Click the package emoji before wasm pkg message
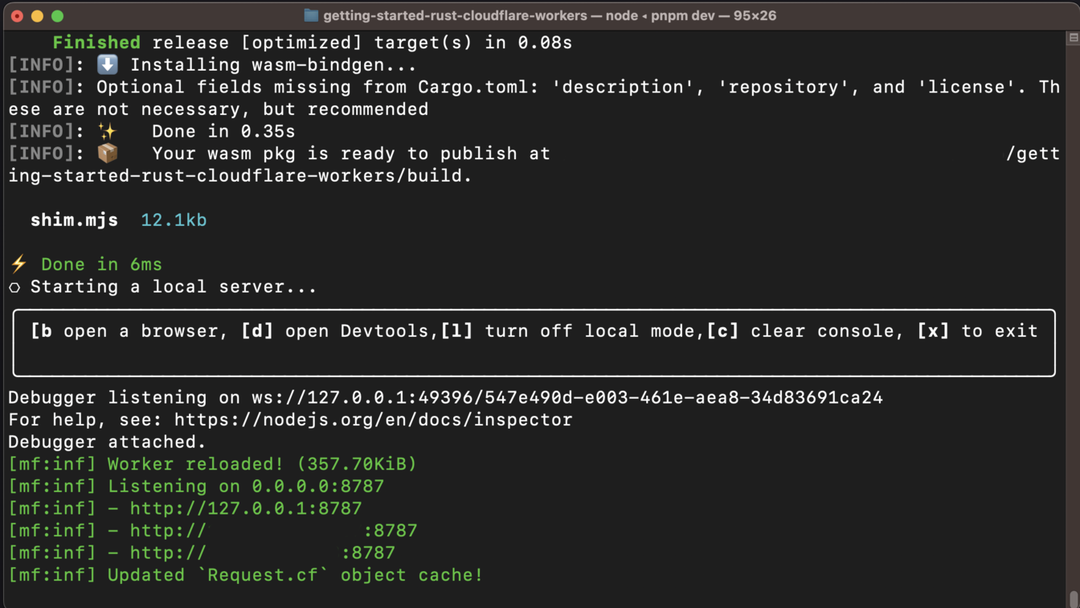 106,153
